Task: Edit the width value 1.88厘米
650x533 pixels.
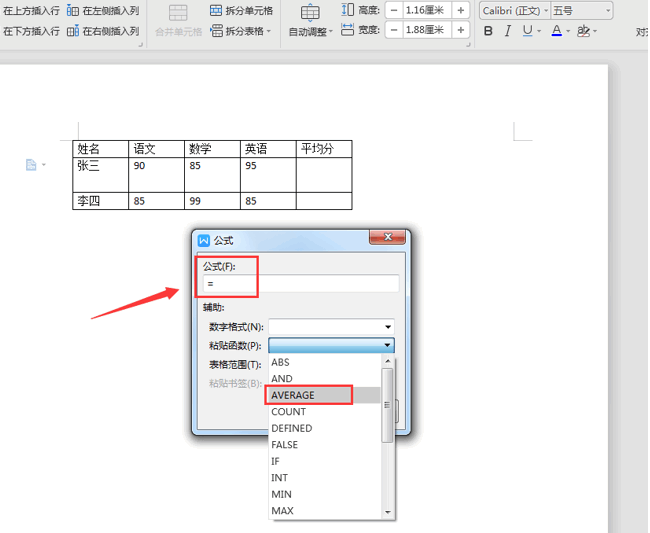Action: click(427, 30)
